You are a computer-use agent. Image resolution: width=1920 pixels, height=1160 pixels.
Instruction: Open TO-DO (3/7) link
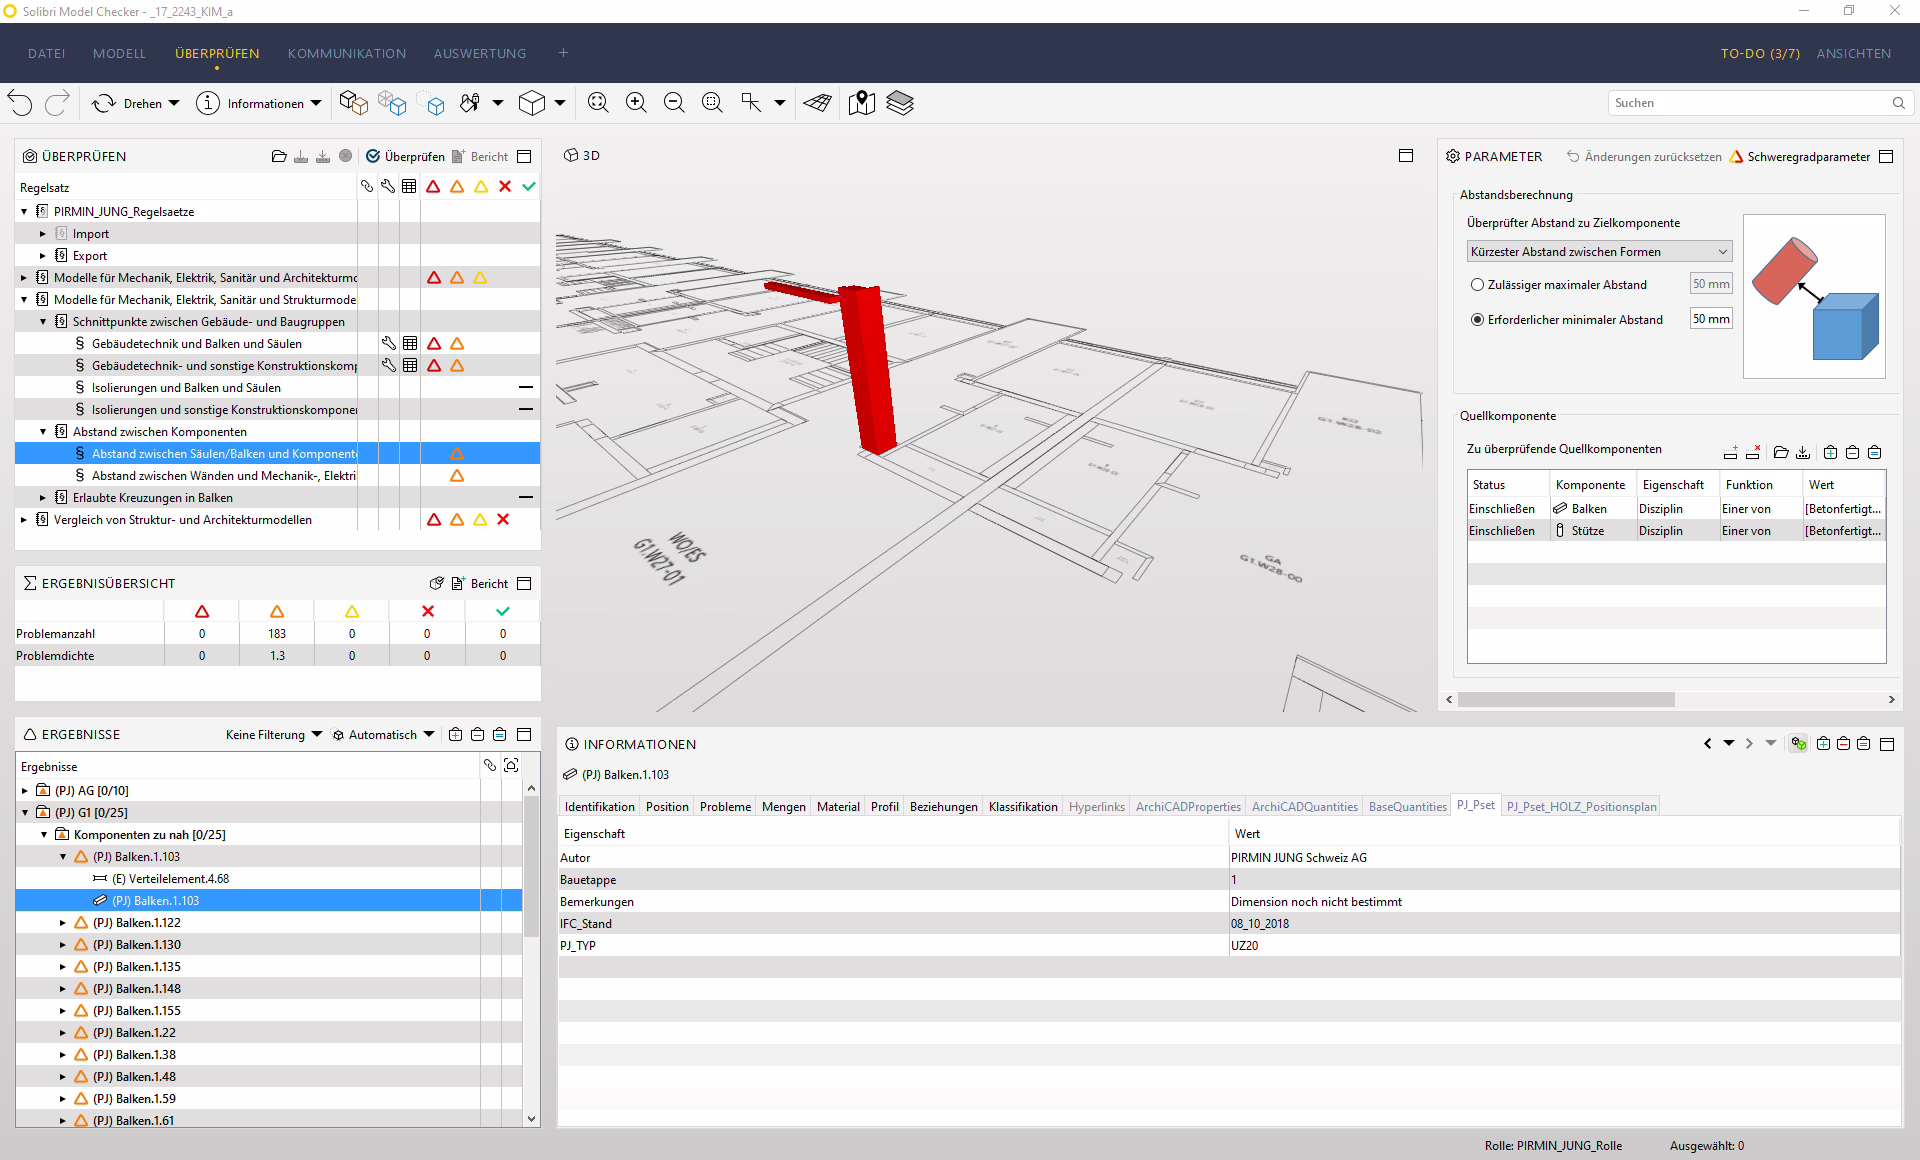click(x=1760, y=54)
